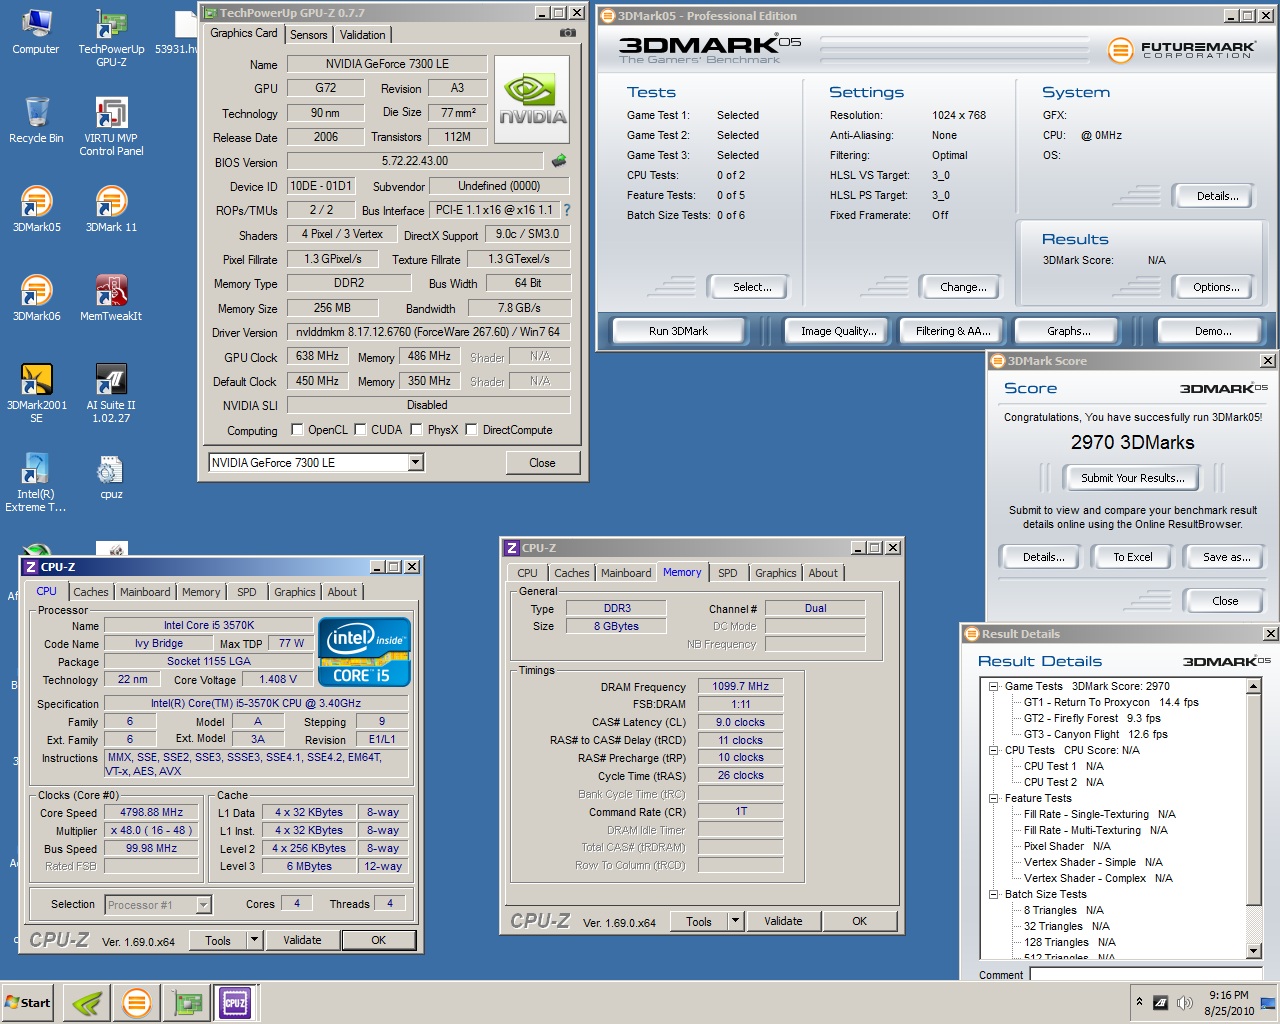Open the Recycle Bin icon
This screenshot has width=1280, height=1024.
pyautogui.click(x=36, y=120)
